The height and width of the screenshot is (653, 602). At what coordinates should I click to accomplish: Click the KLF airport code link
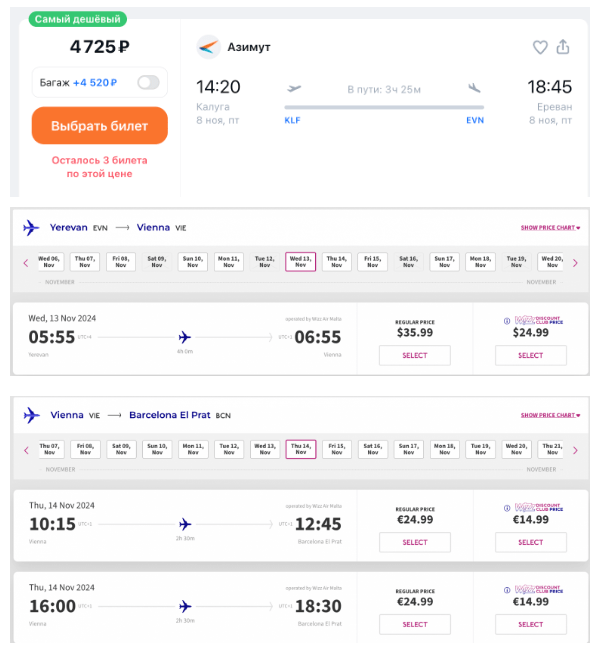coord(292,120)
